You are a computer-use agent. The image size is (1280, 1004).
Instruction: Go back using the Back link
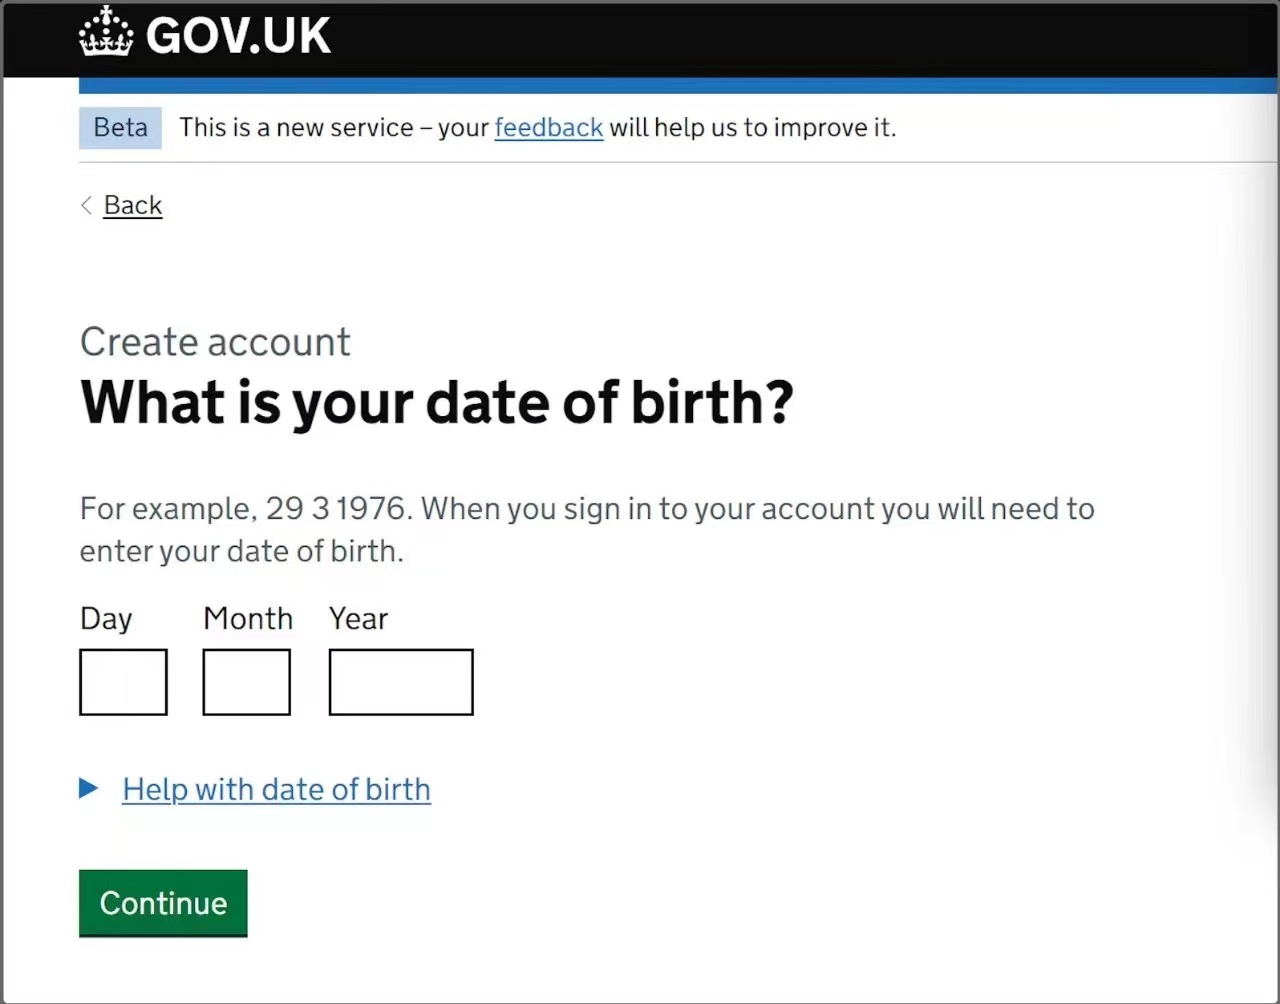point(132,205)
